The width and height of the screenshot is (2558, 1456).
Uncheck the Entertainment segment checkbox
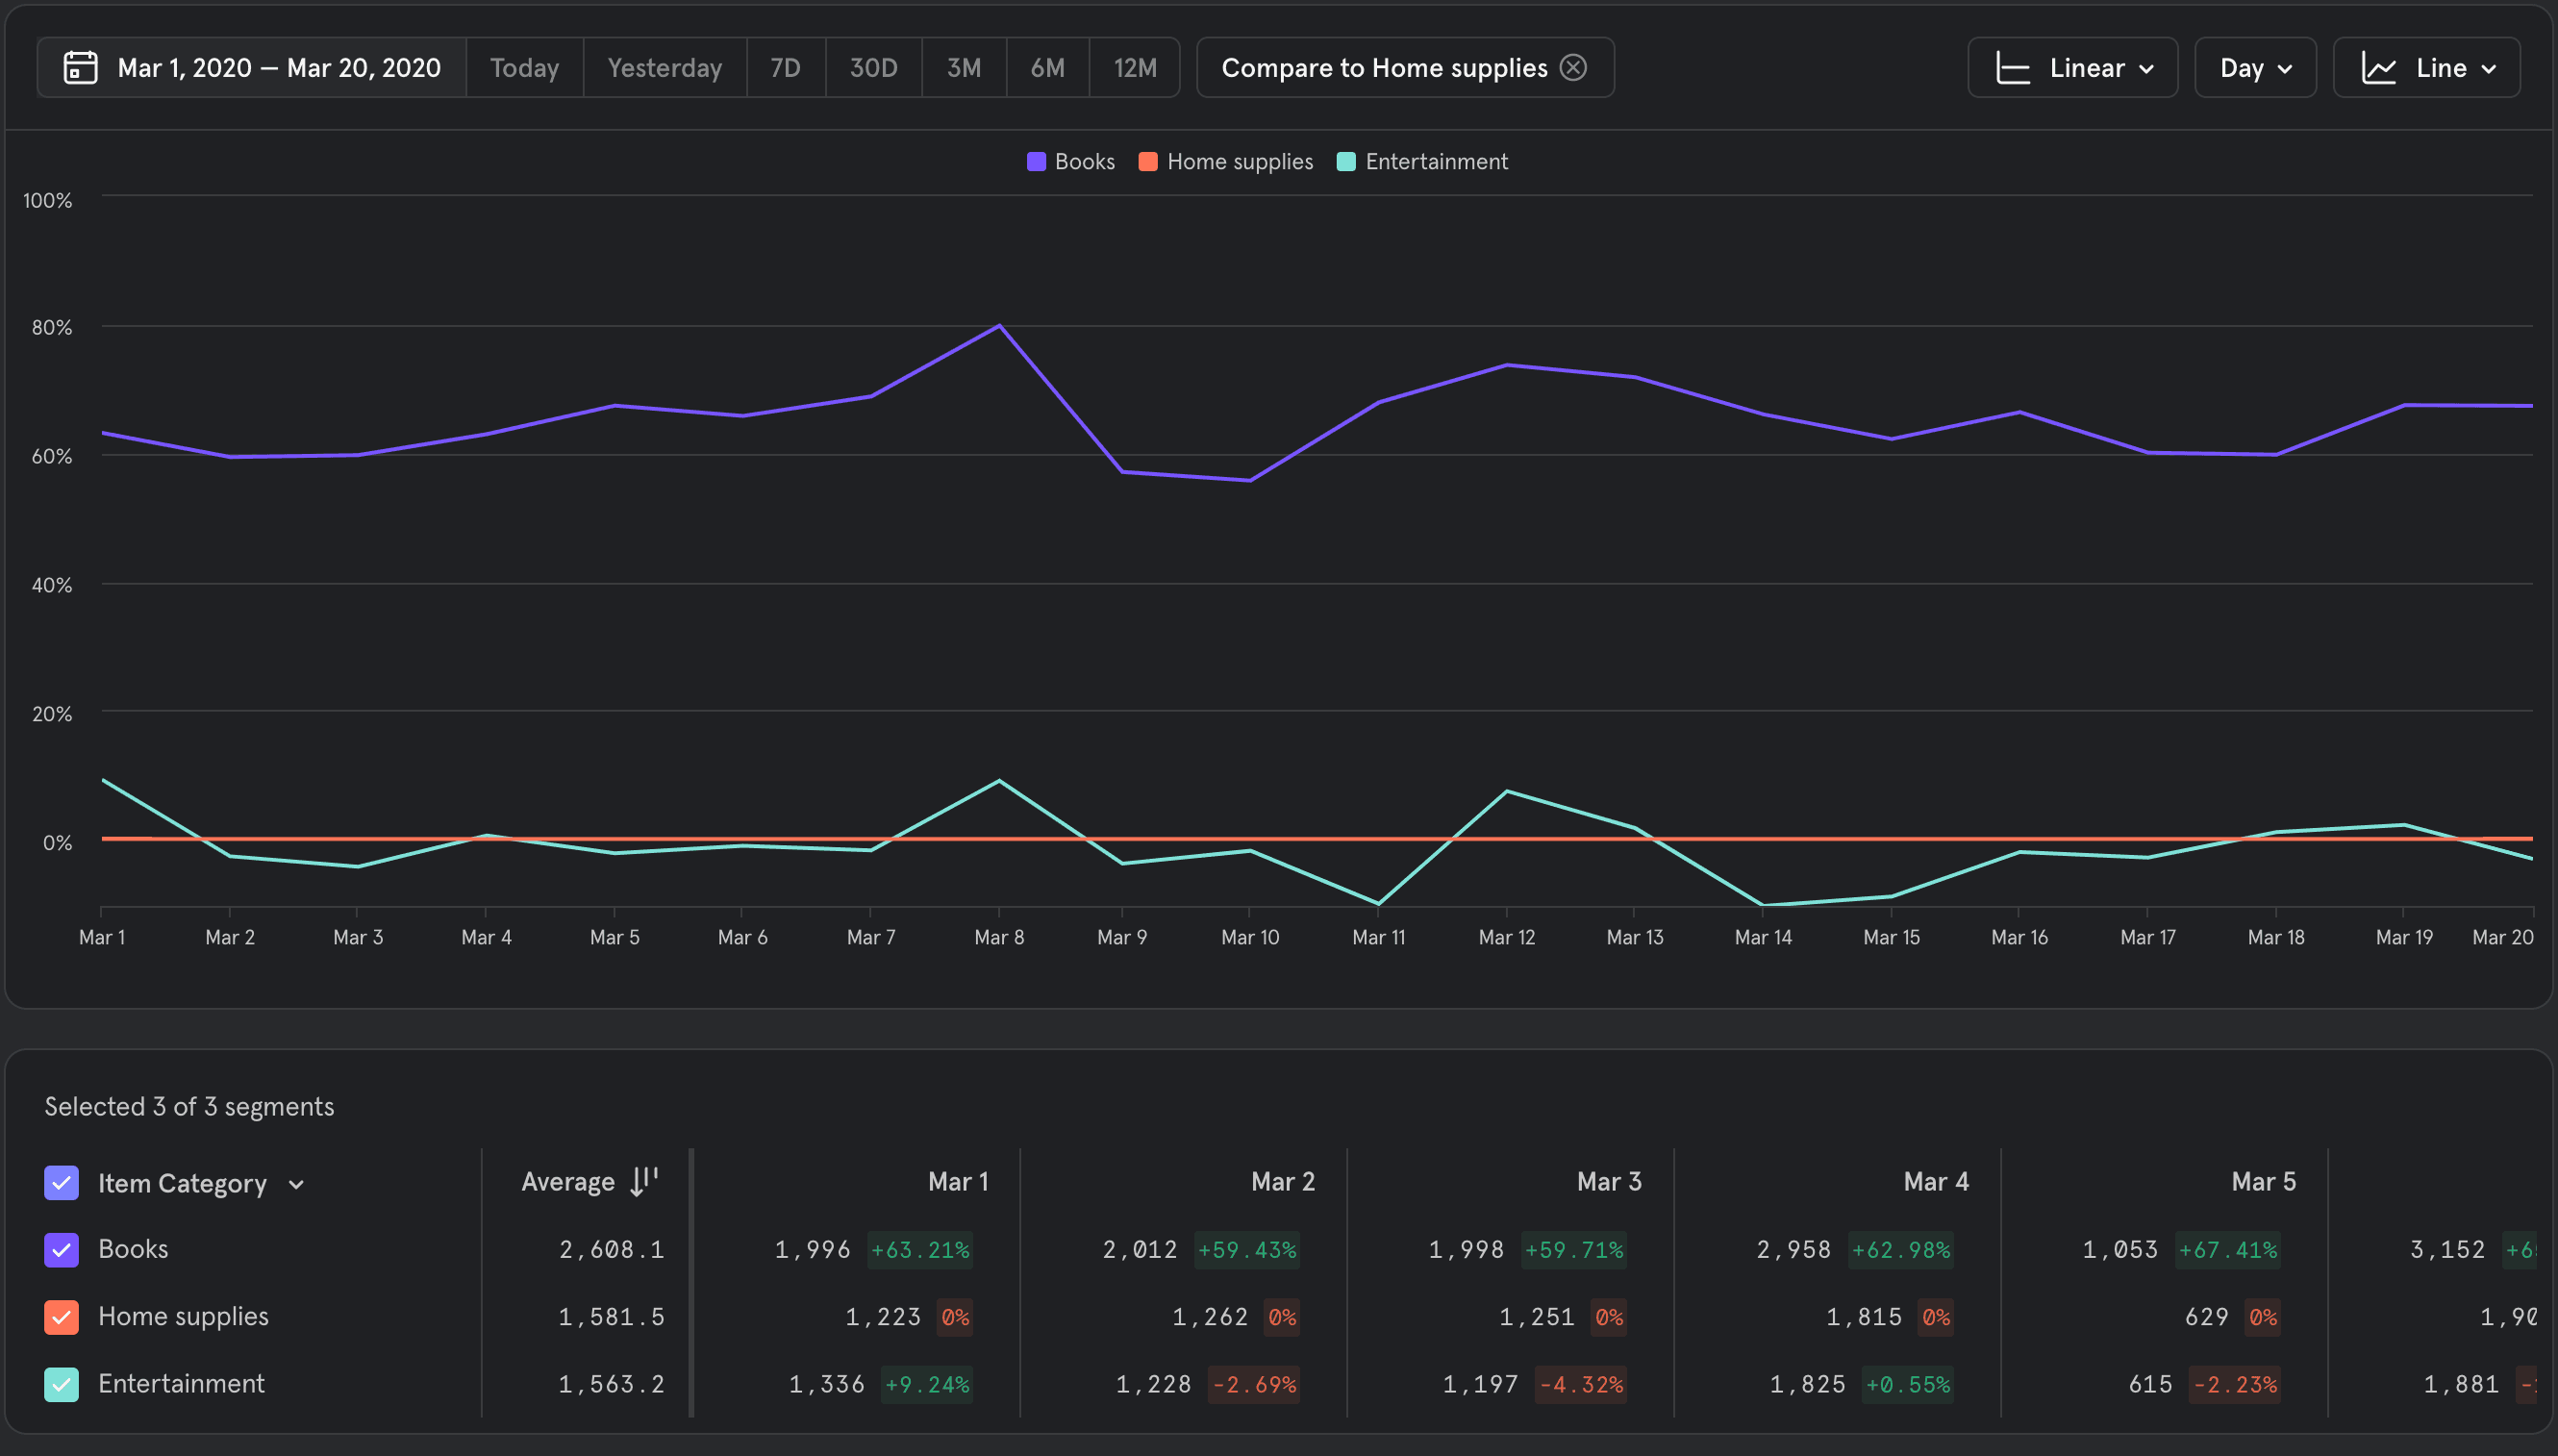point(62,1384)
